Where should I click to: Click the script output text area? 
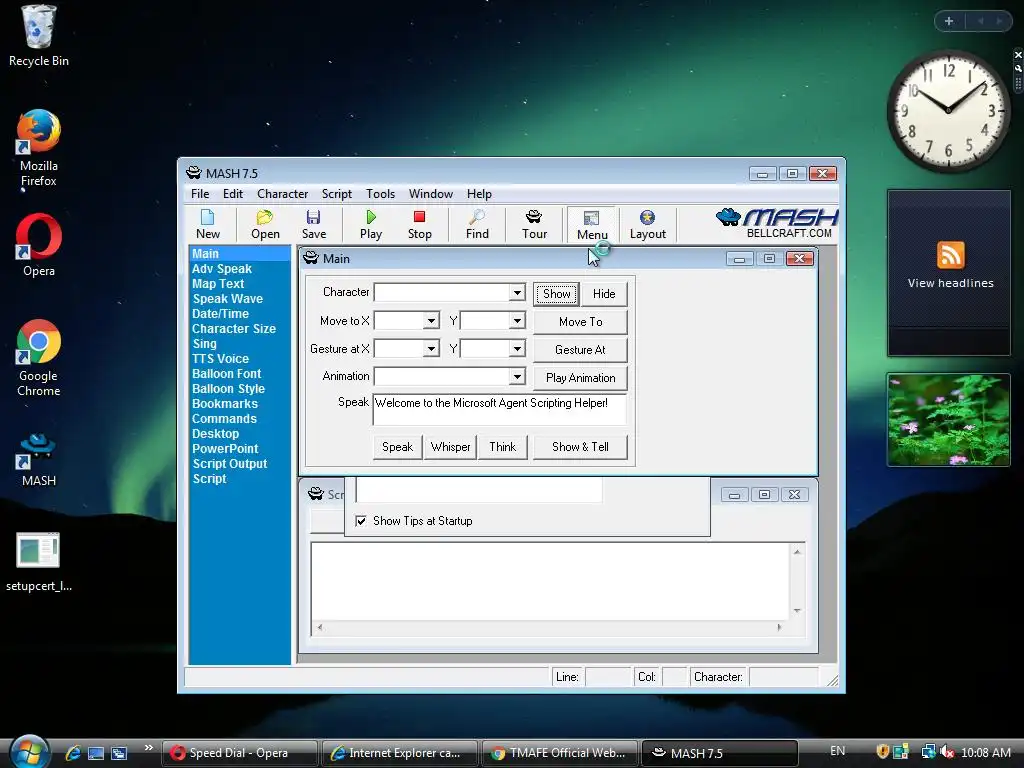(551, 581)
